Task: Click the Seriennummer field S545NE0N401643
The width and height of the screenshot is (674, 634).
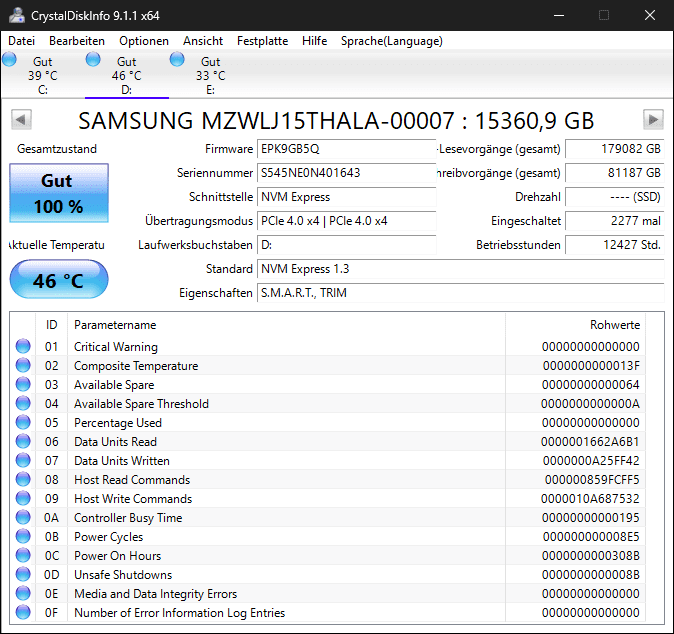Action: coord(346,173)
